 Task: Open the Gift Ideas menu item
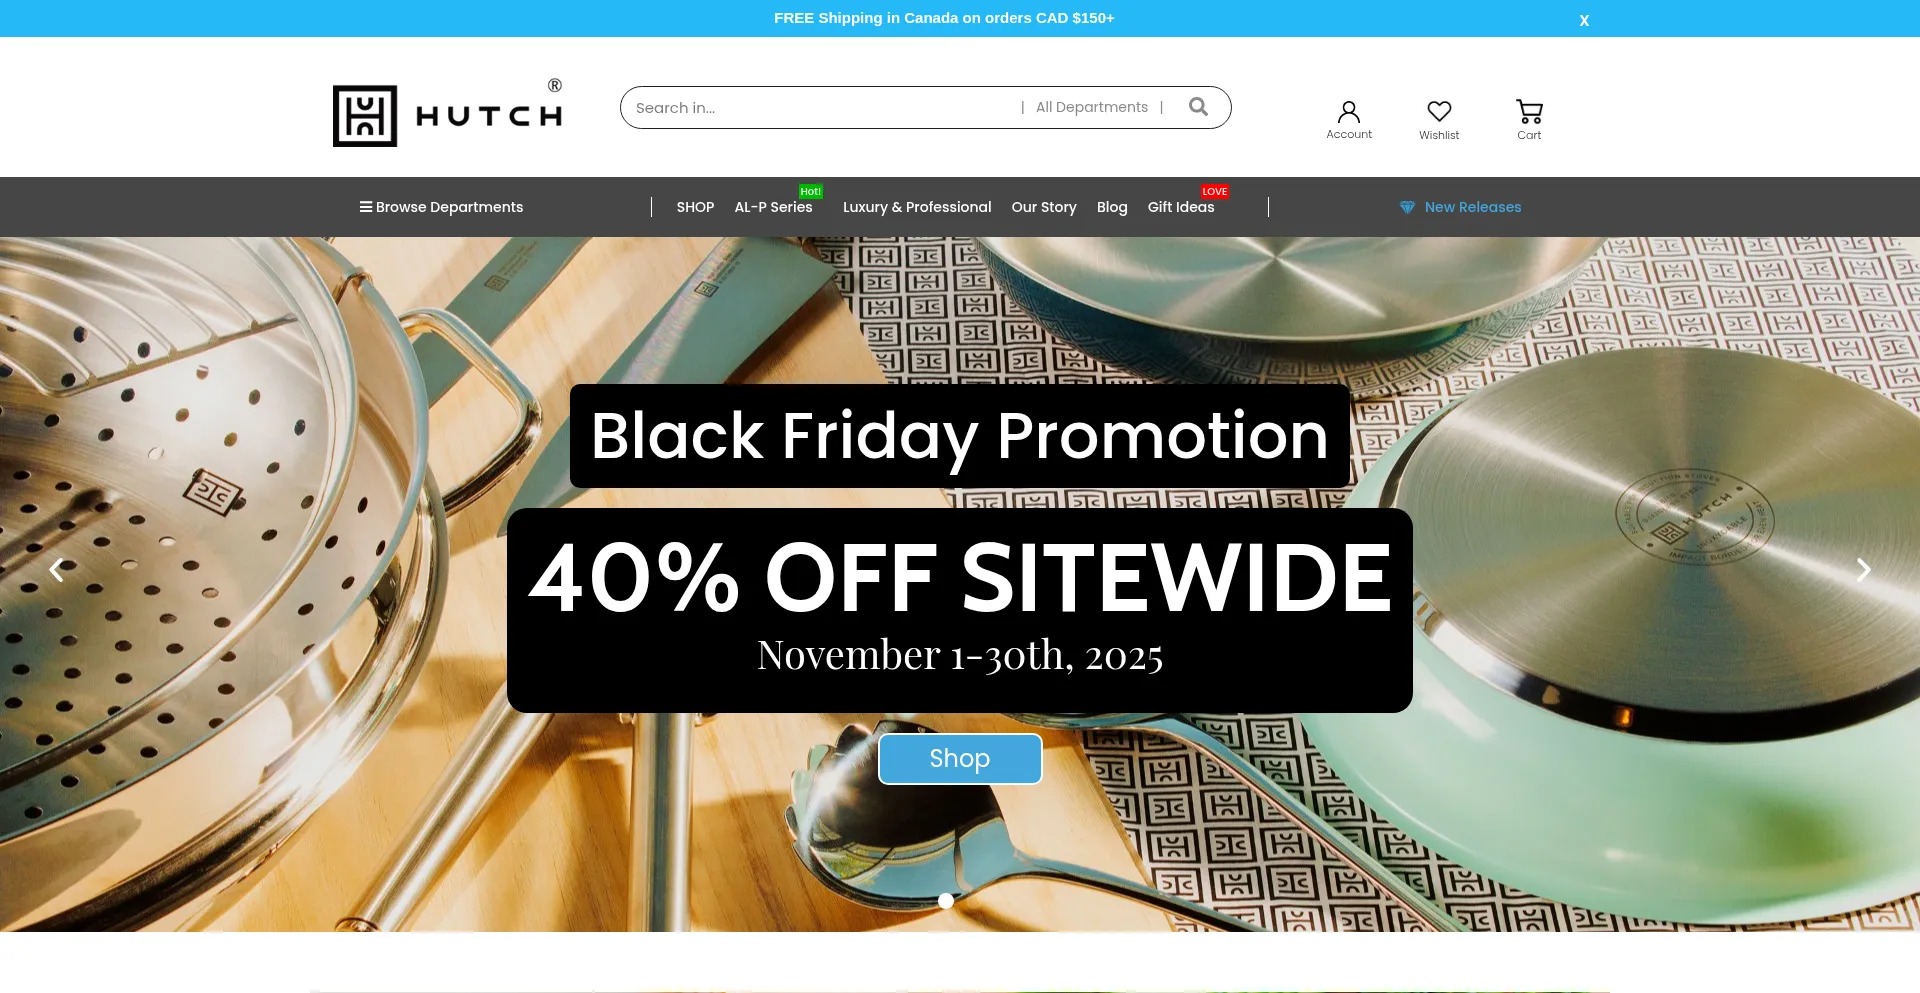tap(1181, 207)
